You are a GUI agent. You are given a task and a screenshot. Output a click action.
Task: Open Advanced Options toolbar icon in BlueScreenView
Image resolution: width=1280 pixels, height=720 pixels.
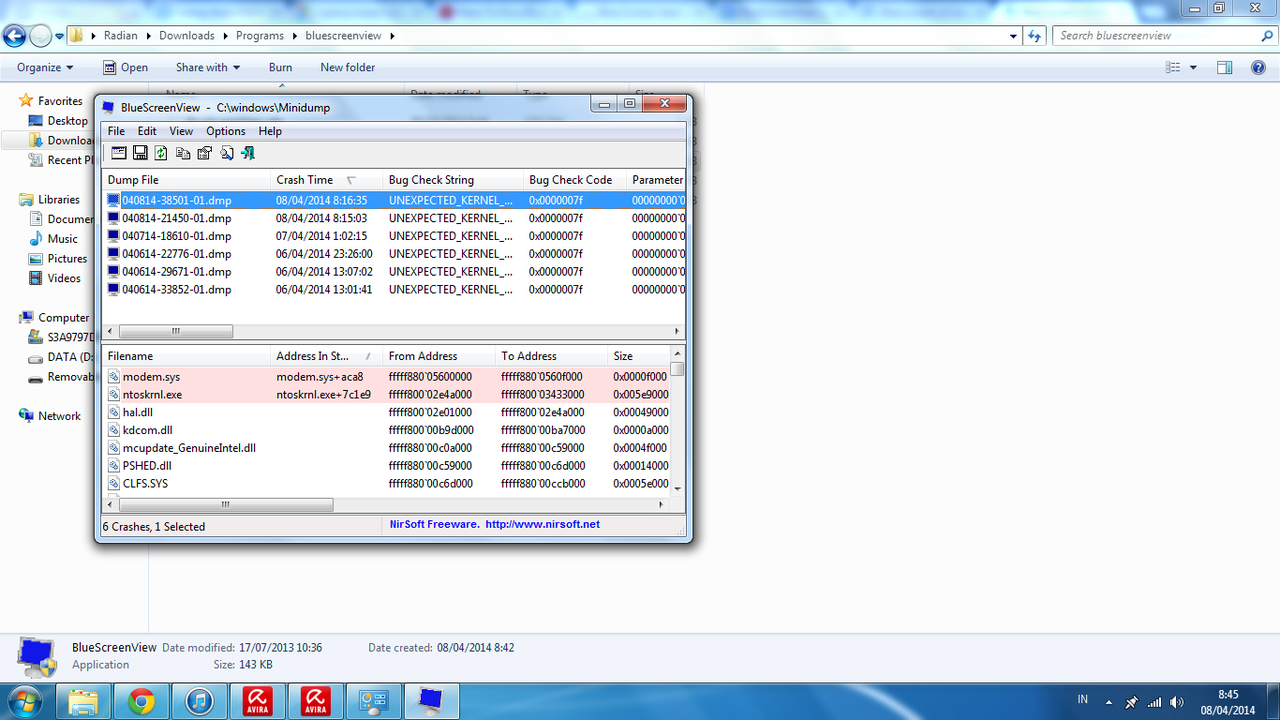pyautogui.click(x=118, y=153)
